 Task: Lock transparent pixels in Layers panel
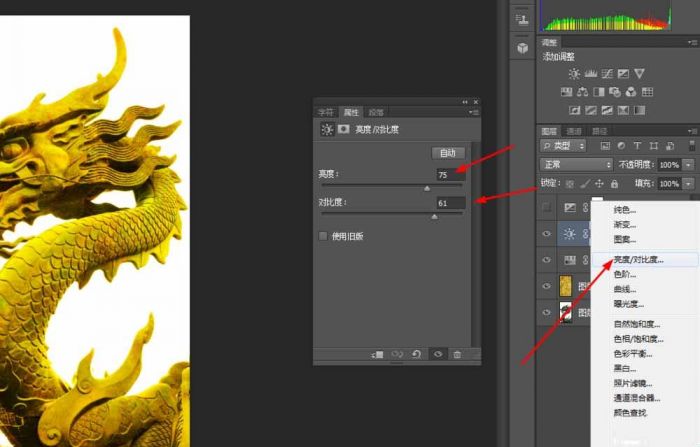[570, 184]
